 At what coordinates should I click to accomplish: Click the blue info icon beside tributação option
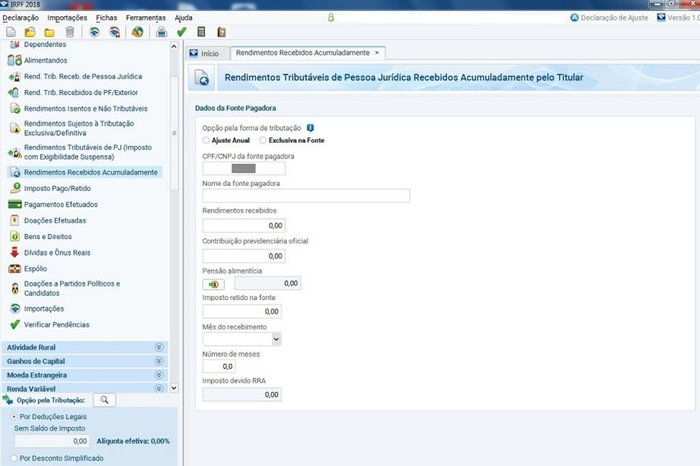click(x=310, y=128)
